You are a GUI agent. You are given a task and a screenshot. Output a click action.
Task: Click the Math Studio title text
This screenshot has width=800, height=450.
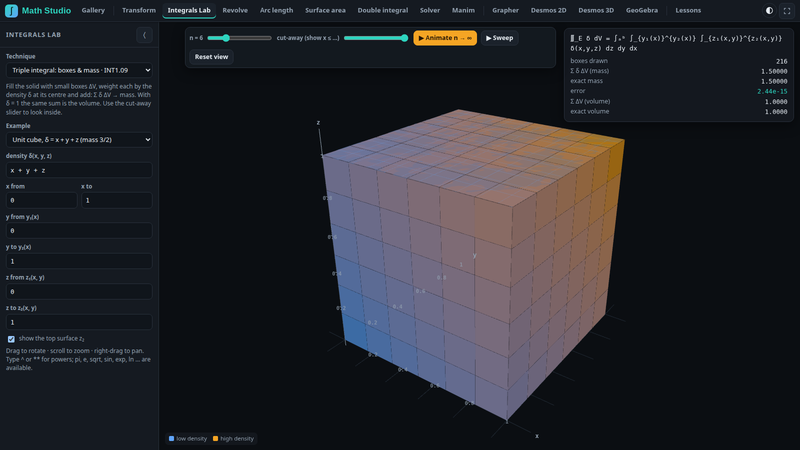point(46,10)
